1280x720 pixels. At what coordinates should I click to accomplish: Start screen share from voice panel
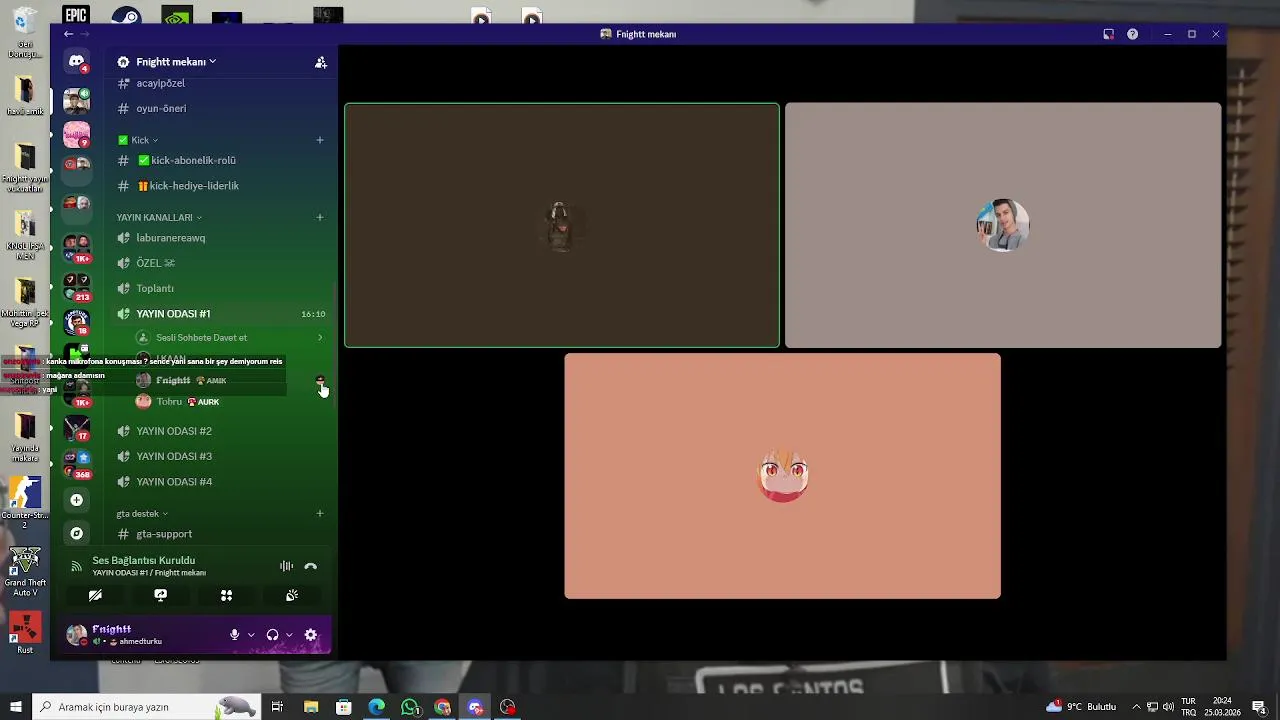point(161,595)
